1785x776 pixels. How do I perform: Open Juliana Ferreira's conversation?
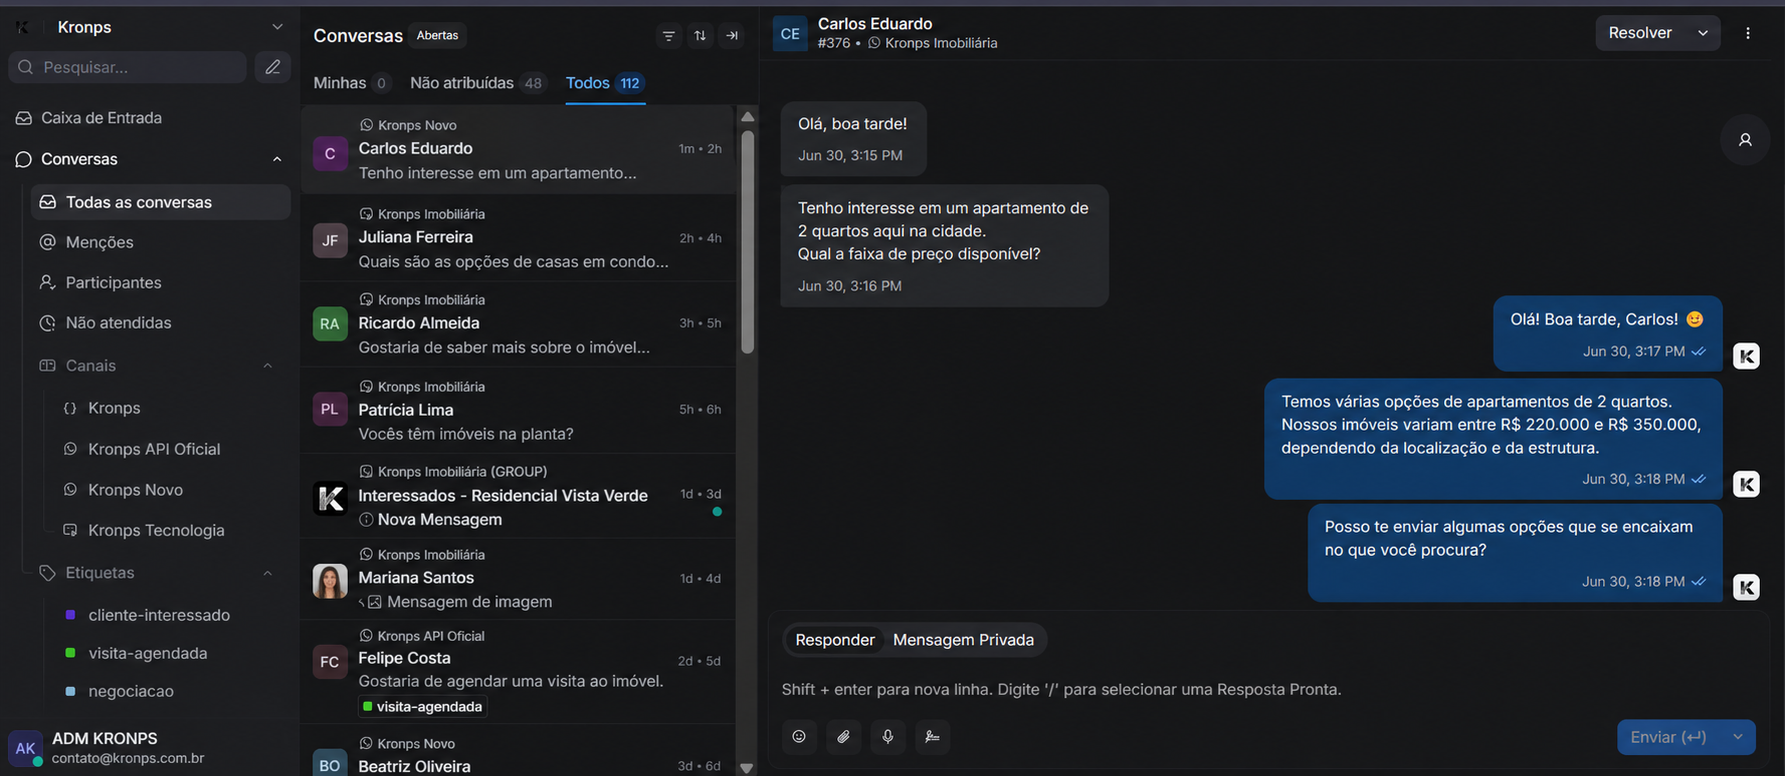[518, 238]
